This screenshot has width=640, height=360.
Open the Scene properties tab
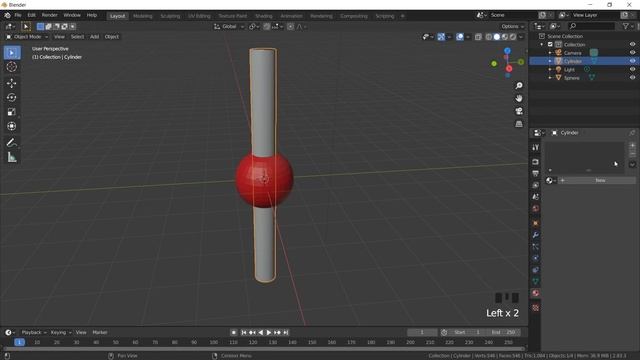[x=536, y=197]
